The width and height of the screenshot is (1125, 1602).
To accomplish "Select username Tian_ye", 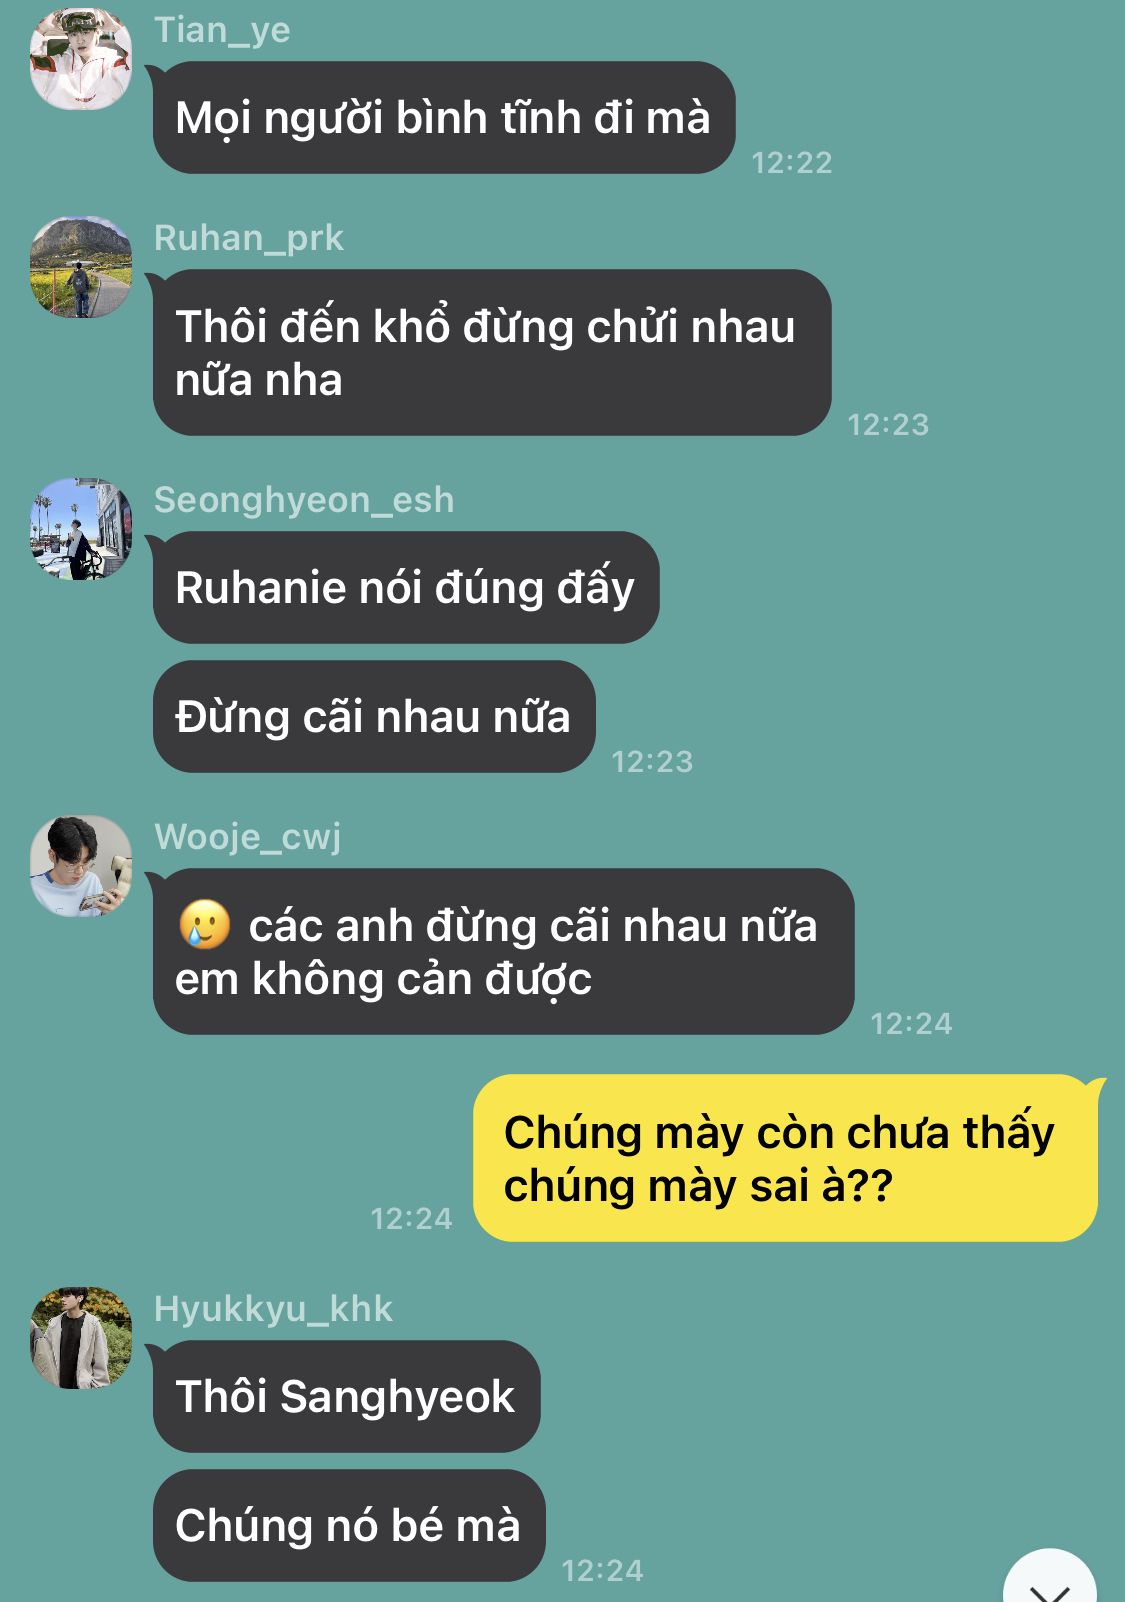I will (x=222, y=30).
